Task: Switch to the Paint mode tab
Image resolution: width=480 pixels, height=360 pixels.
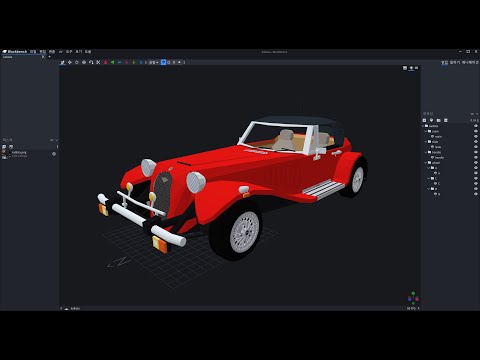Action: tap(455, 62)
